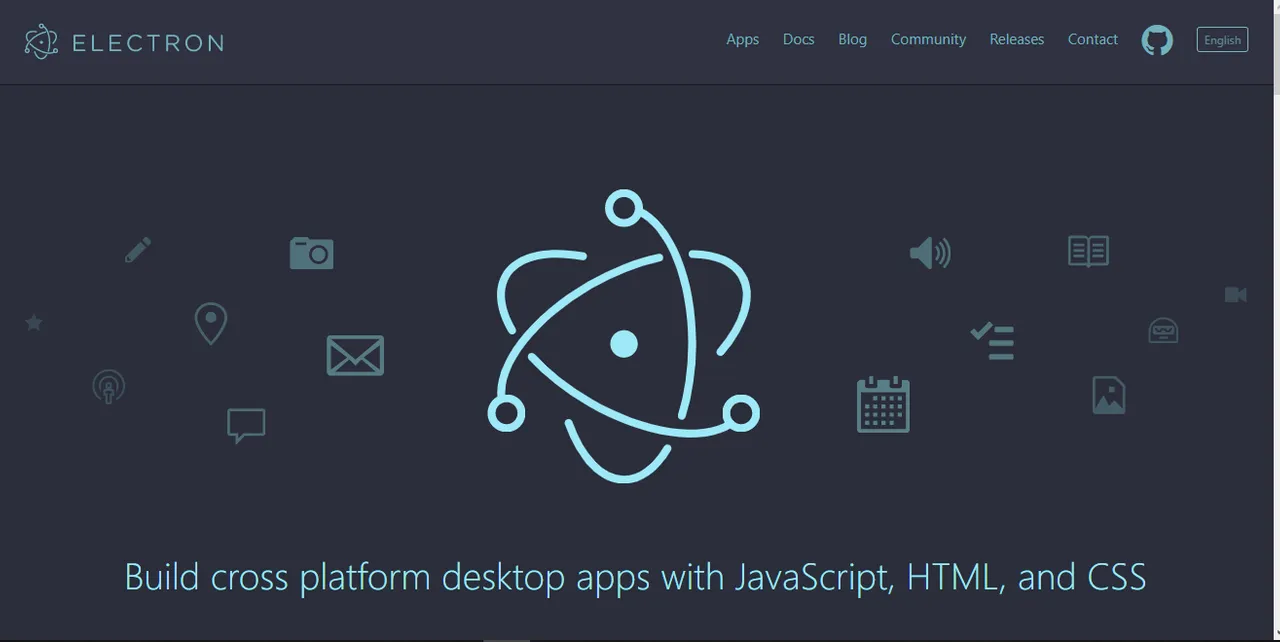Viewport: 1280px width, 642px height.
Task: Click the speech bubble comment icon
Action: click(246, 425)
